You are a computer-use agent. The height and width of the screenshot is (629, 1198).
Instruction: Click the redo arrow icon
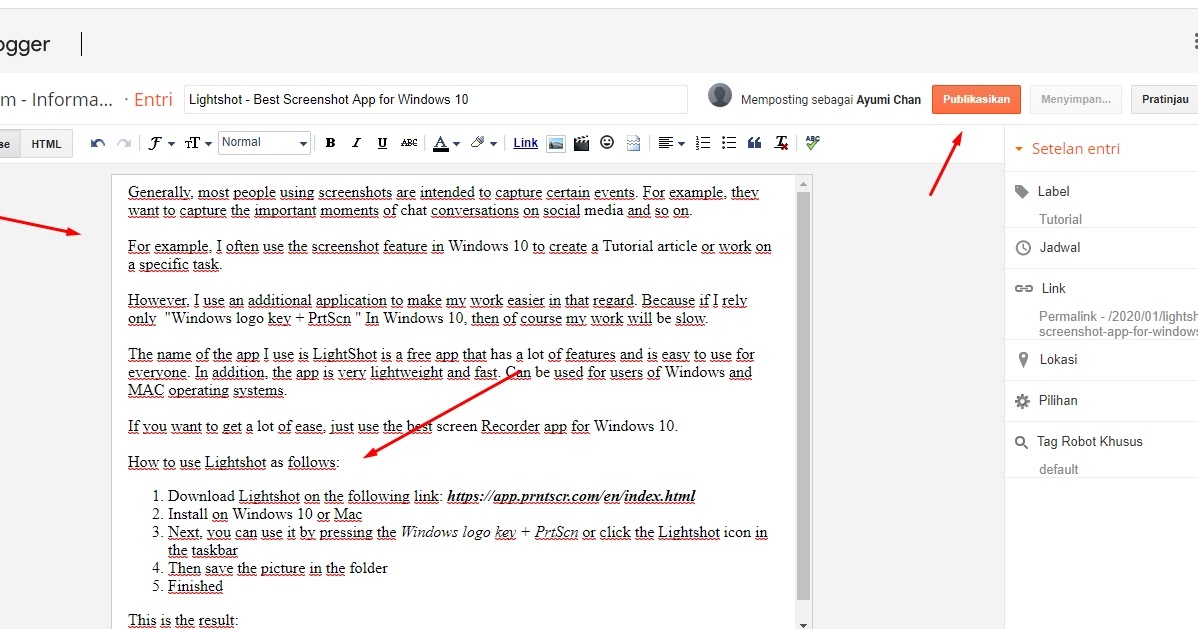pos(124,143)
